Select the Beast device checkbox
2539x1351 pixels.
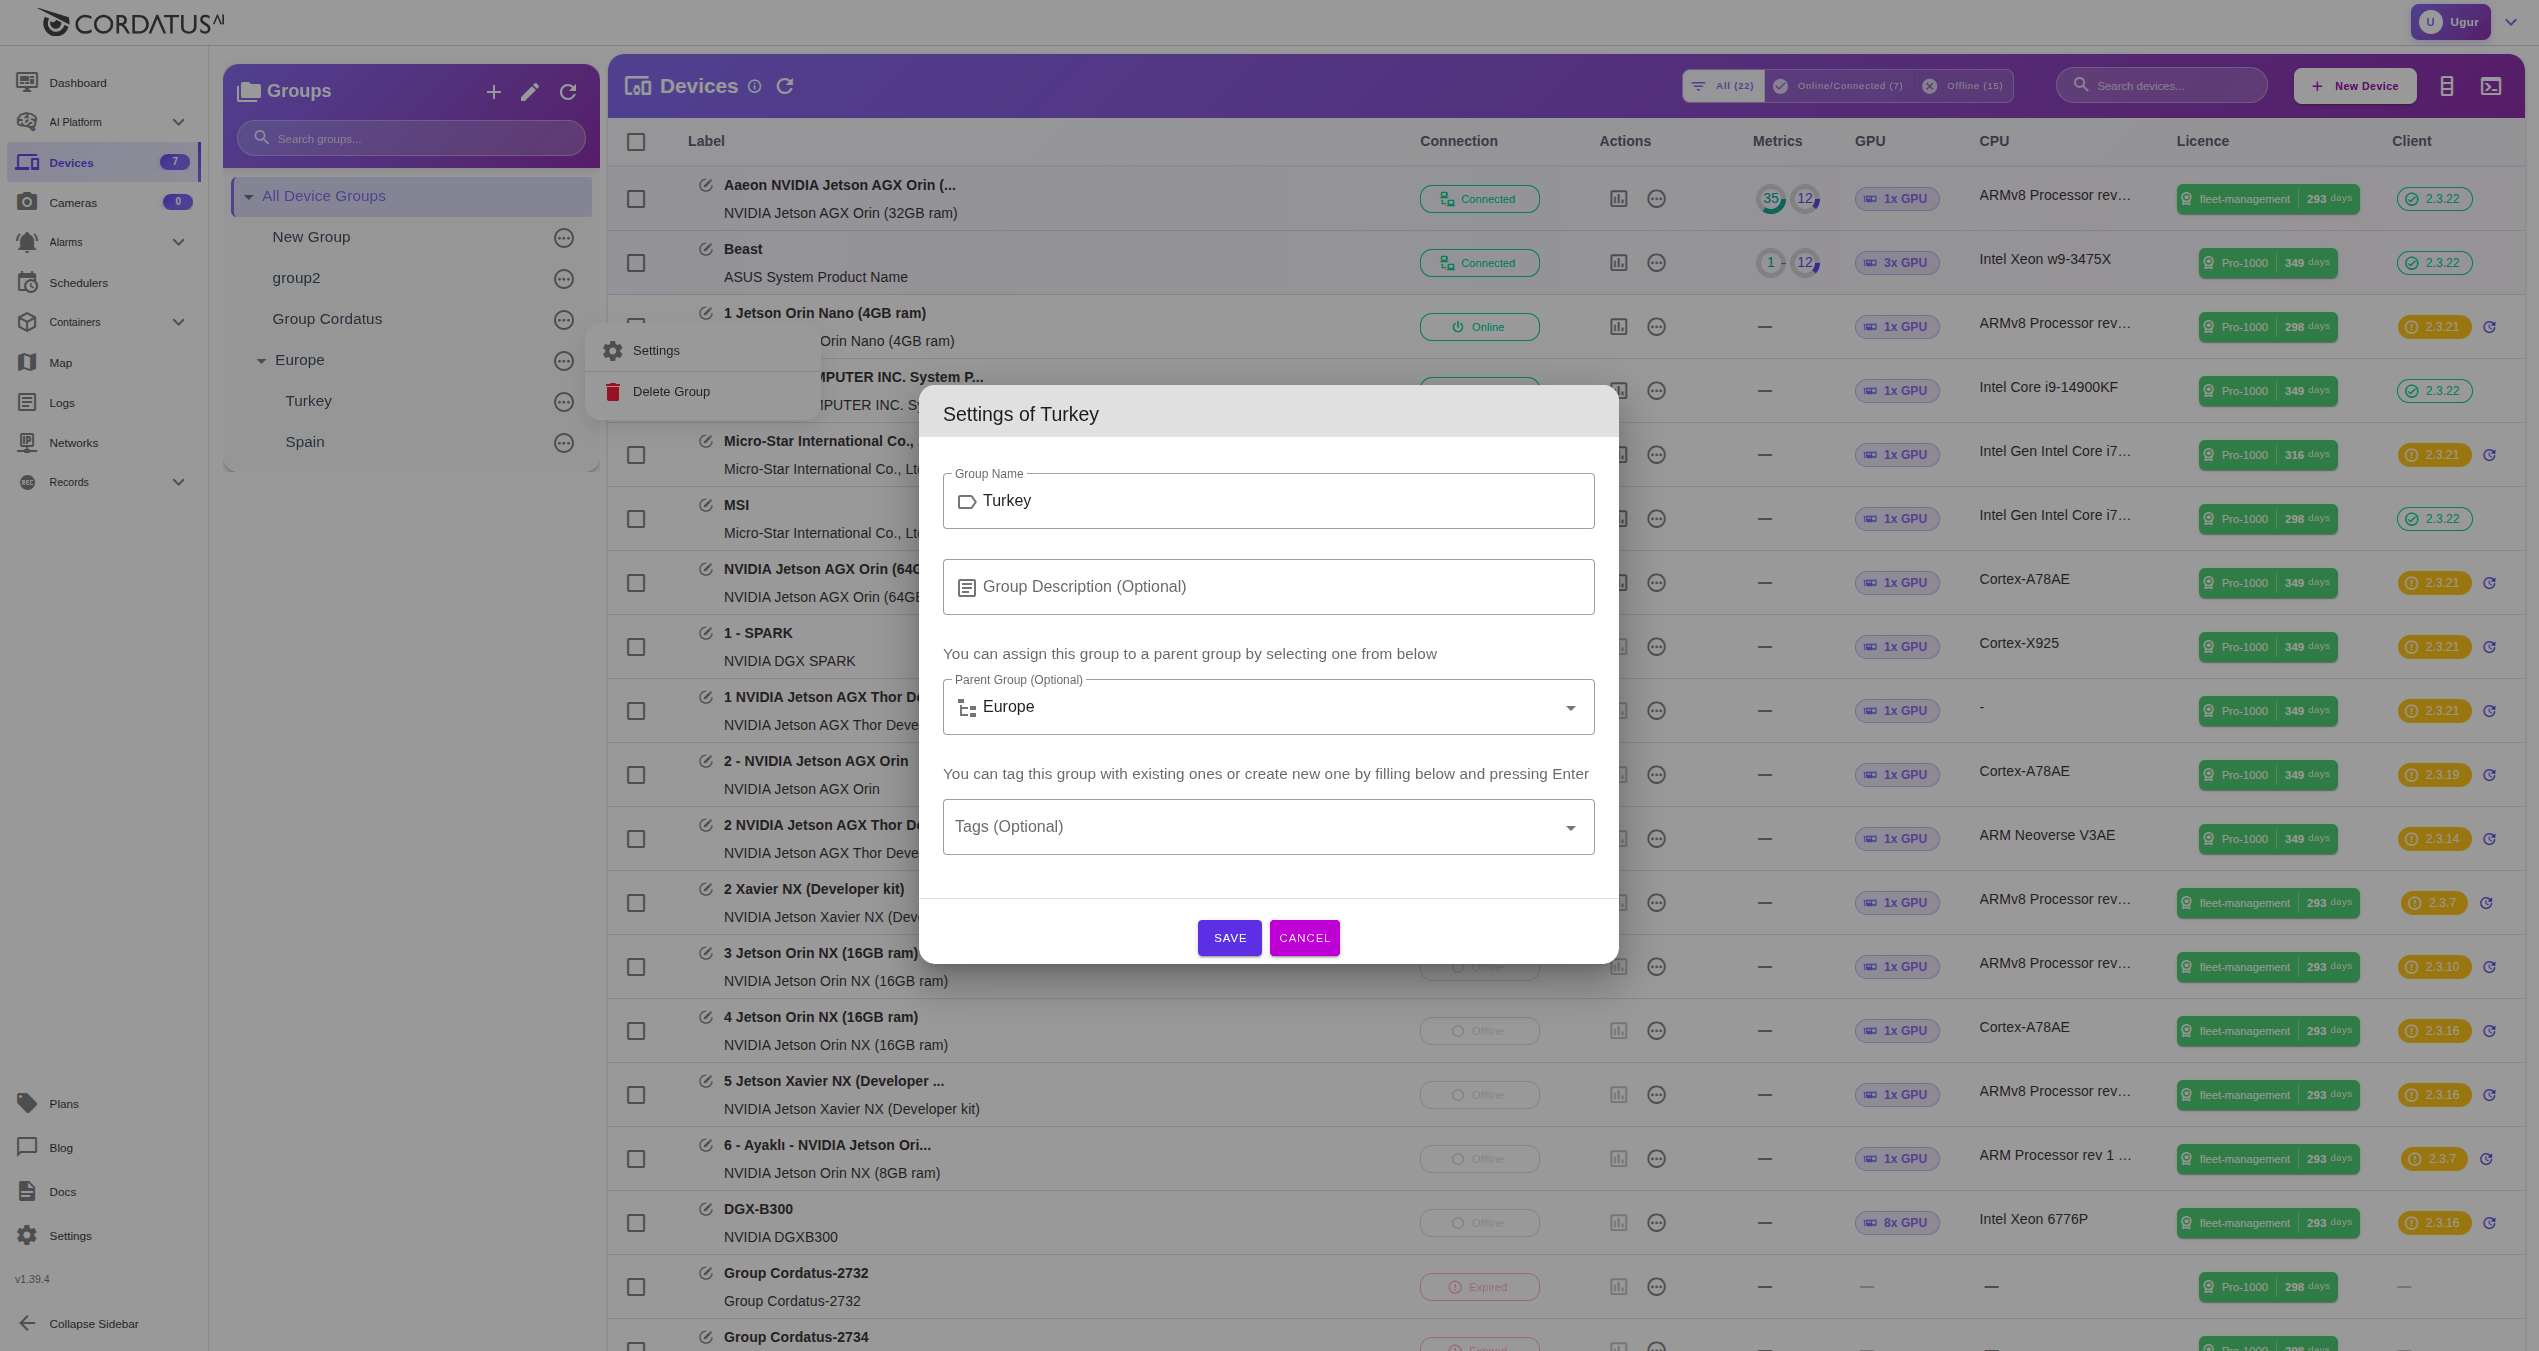[x=636, y=263]
